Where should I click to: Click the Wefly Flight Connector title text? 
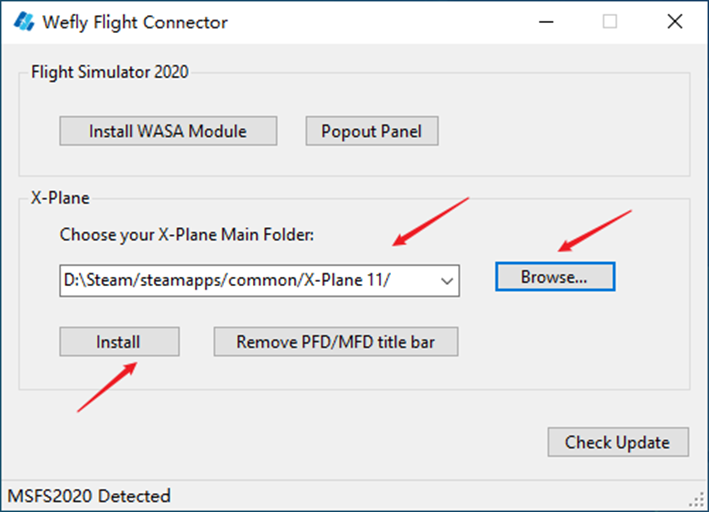coord(135,22)
